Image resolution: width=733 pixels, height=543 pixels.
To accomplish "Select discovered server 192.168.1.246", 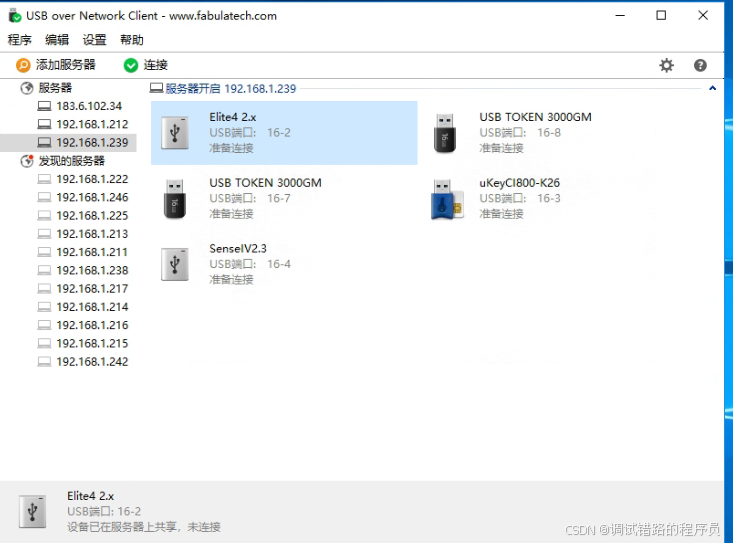I will [92, 197].
